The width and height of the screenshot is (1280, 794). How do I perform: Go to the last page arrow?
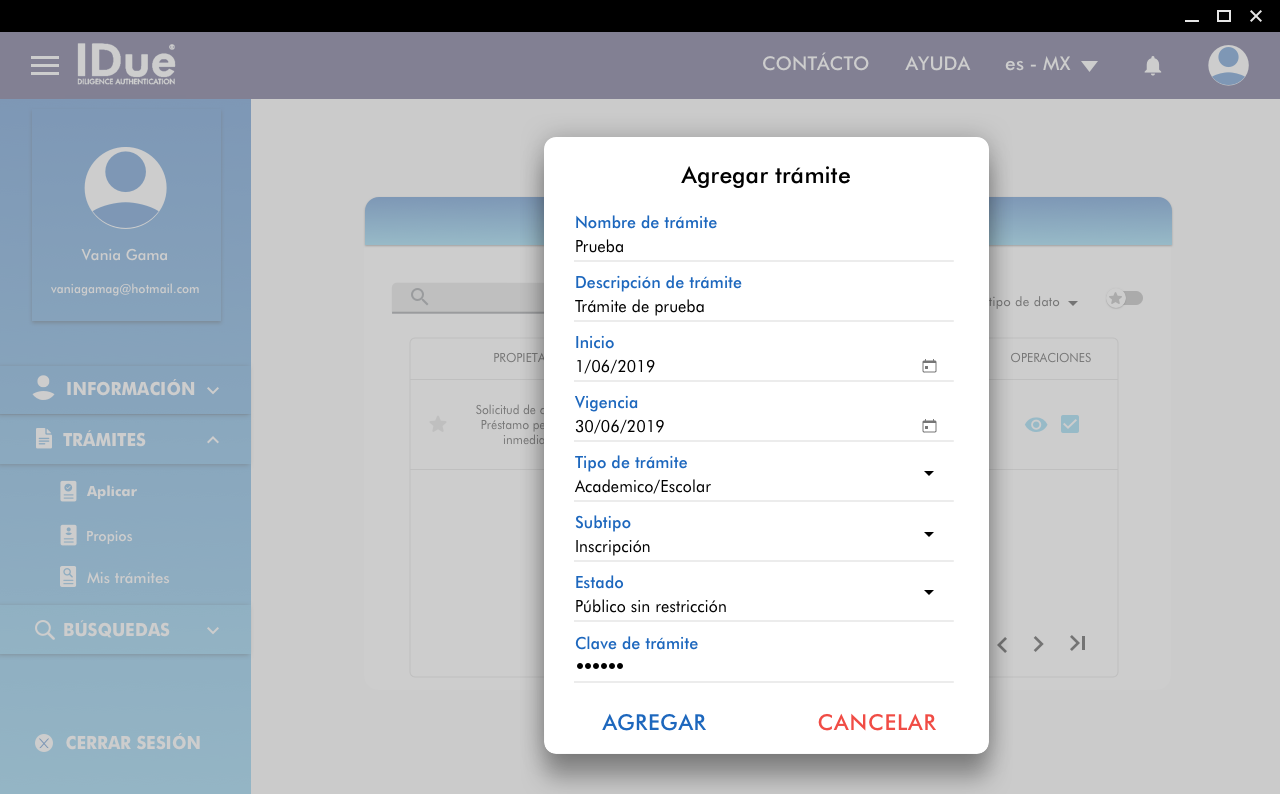[x=1077, y=644]
